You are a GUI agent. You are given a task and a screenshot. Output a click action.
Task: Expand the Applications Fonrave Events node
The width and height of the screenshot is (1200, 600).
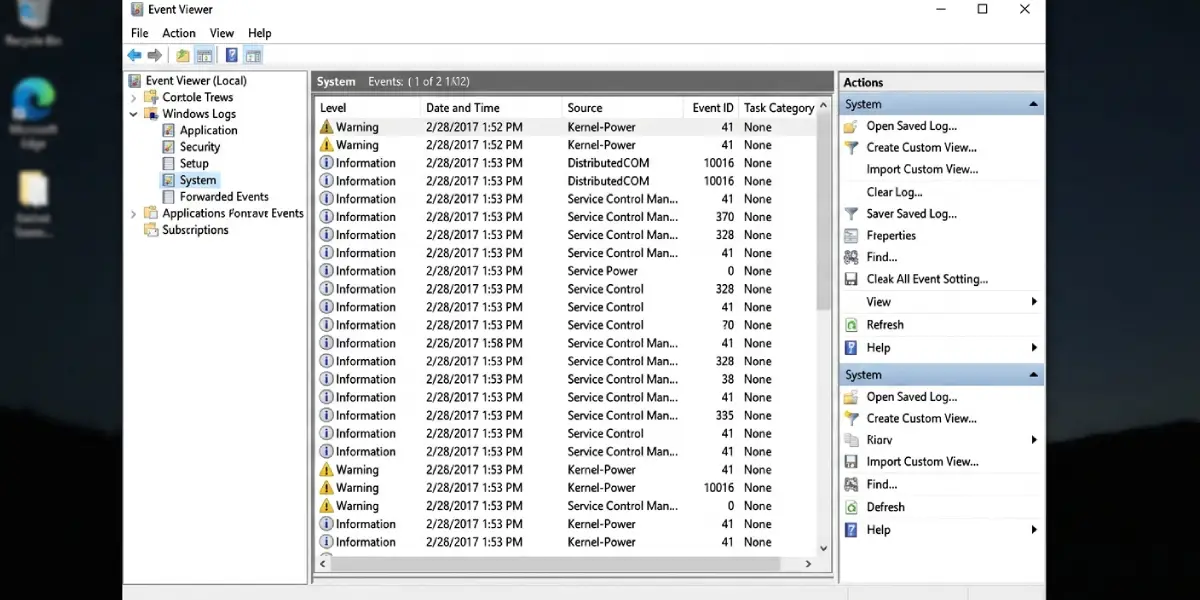[x=134, y=214]
